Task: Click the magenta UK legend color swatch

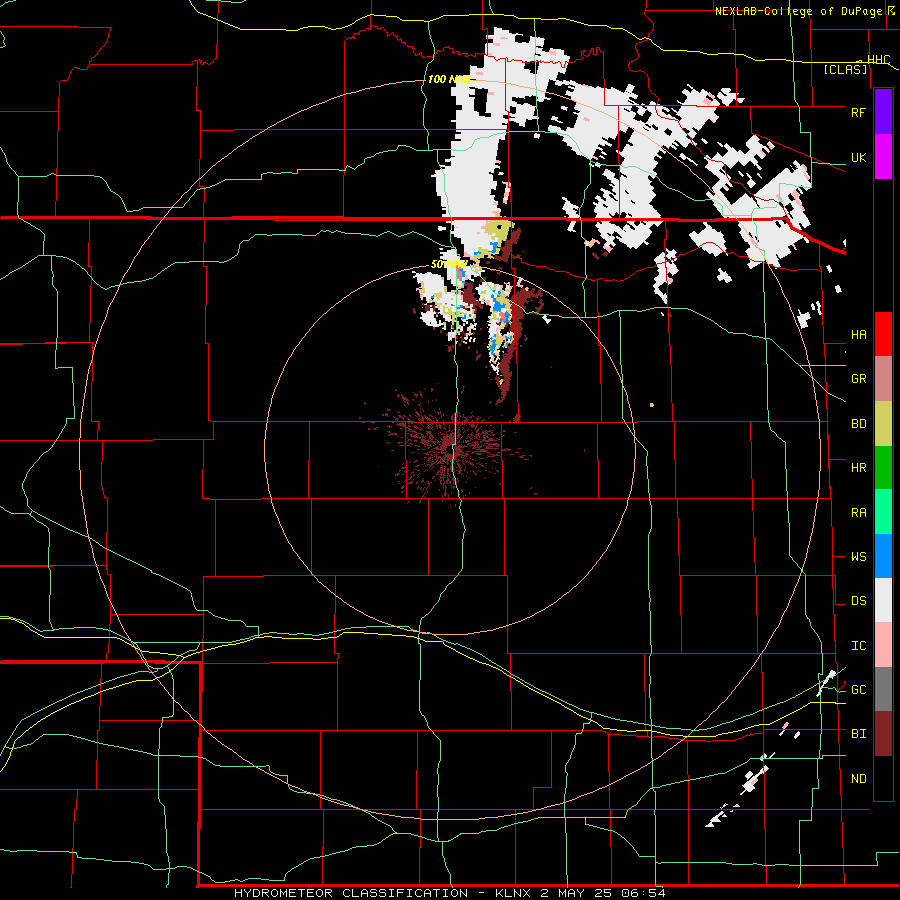Action: coord(883,157)
